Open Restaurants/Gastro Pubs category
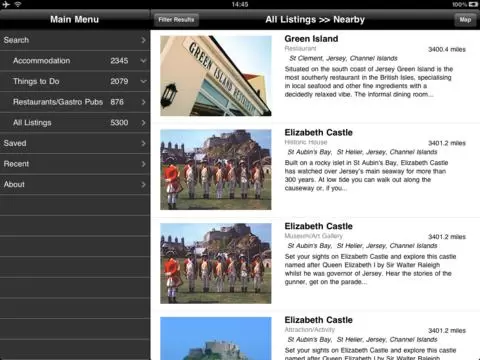 click(x=75, y=102)
